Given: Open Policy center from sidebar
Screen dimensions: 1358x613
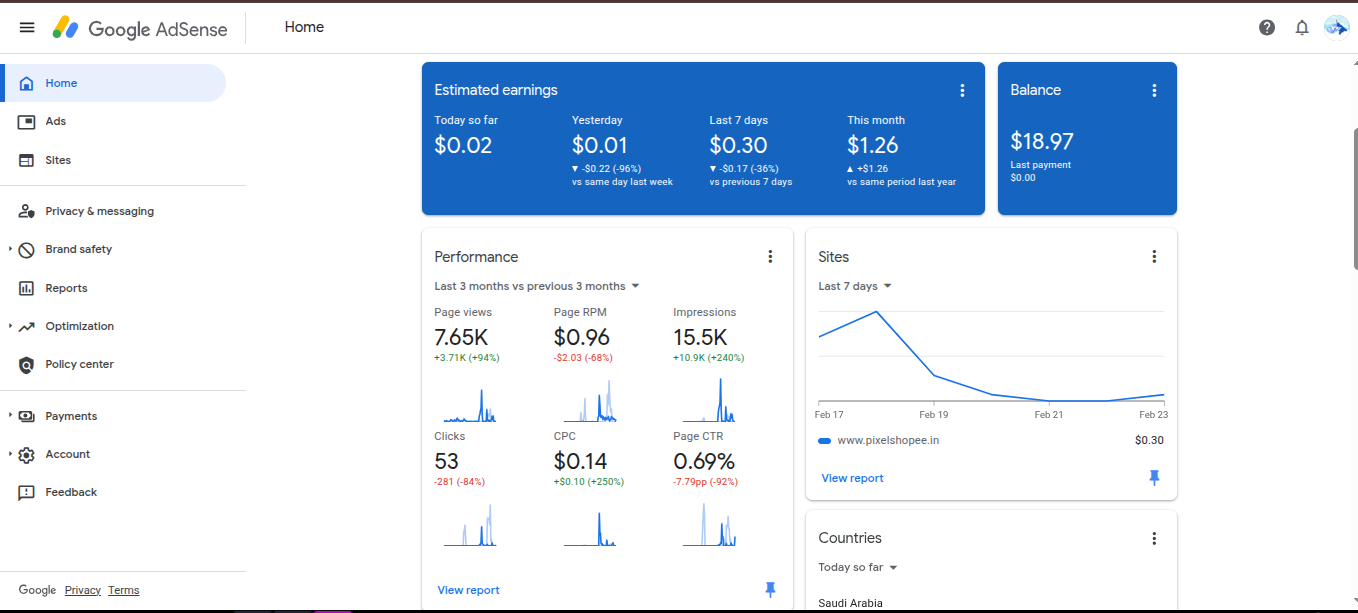Looking at the screenshot, I should point(79,364).
